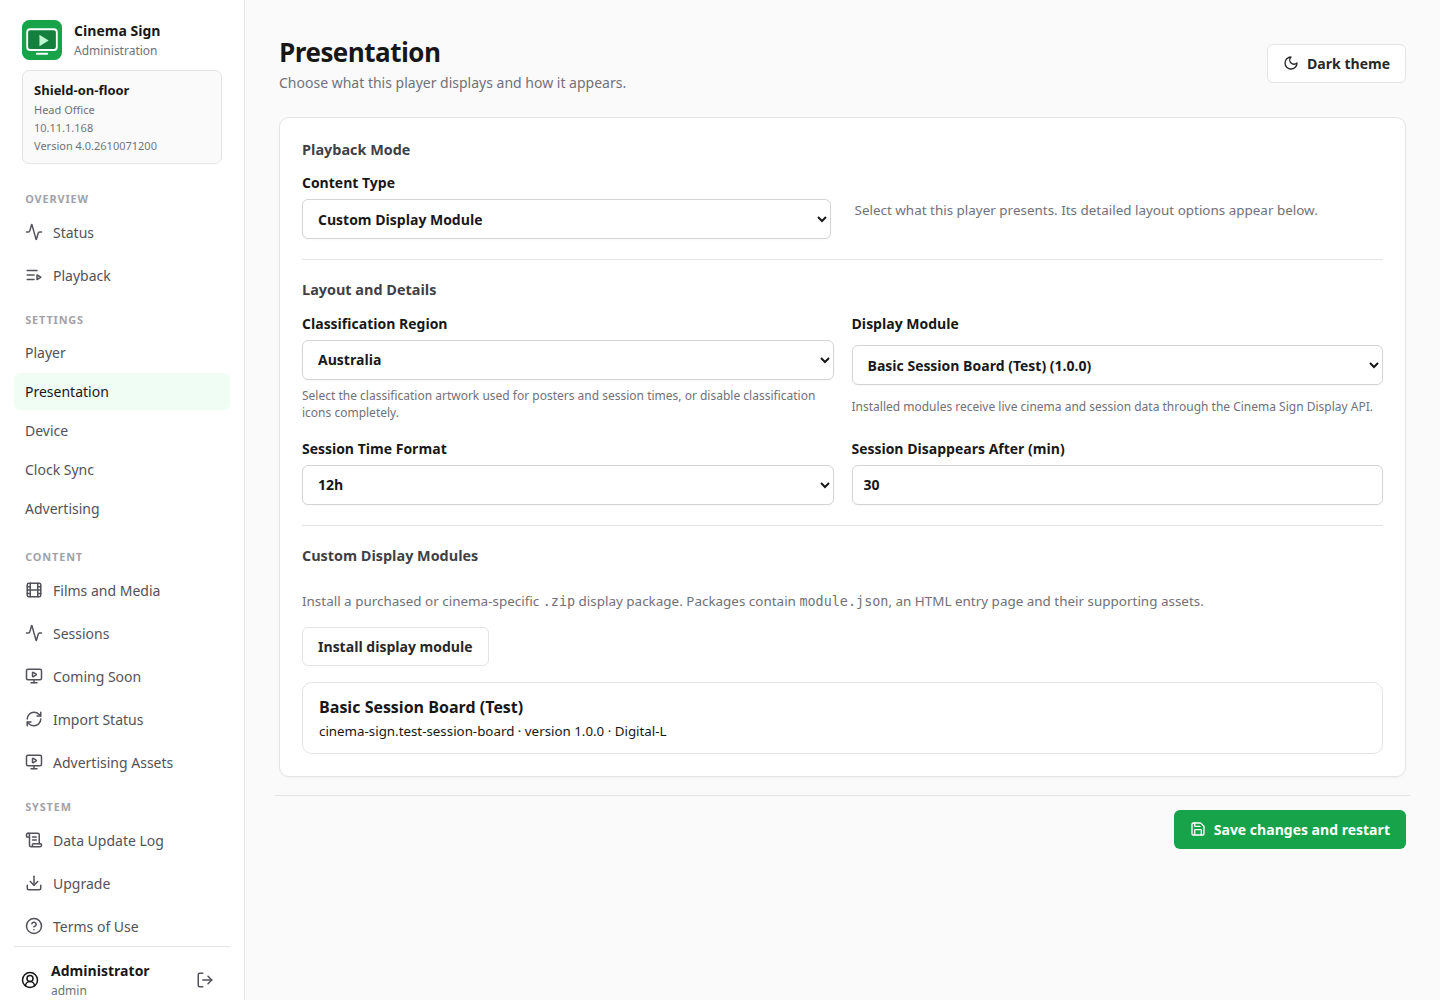Click the Session Disappears After input field

1117,485
